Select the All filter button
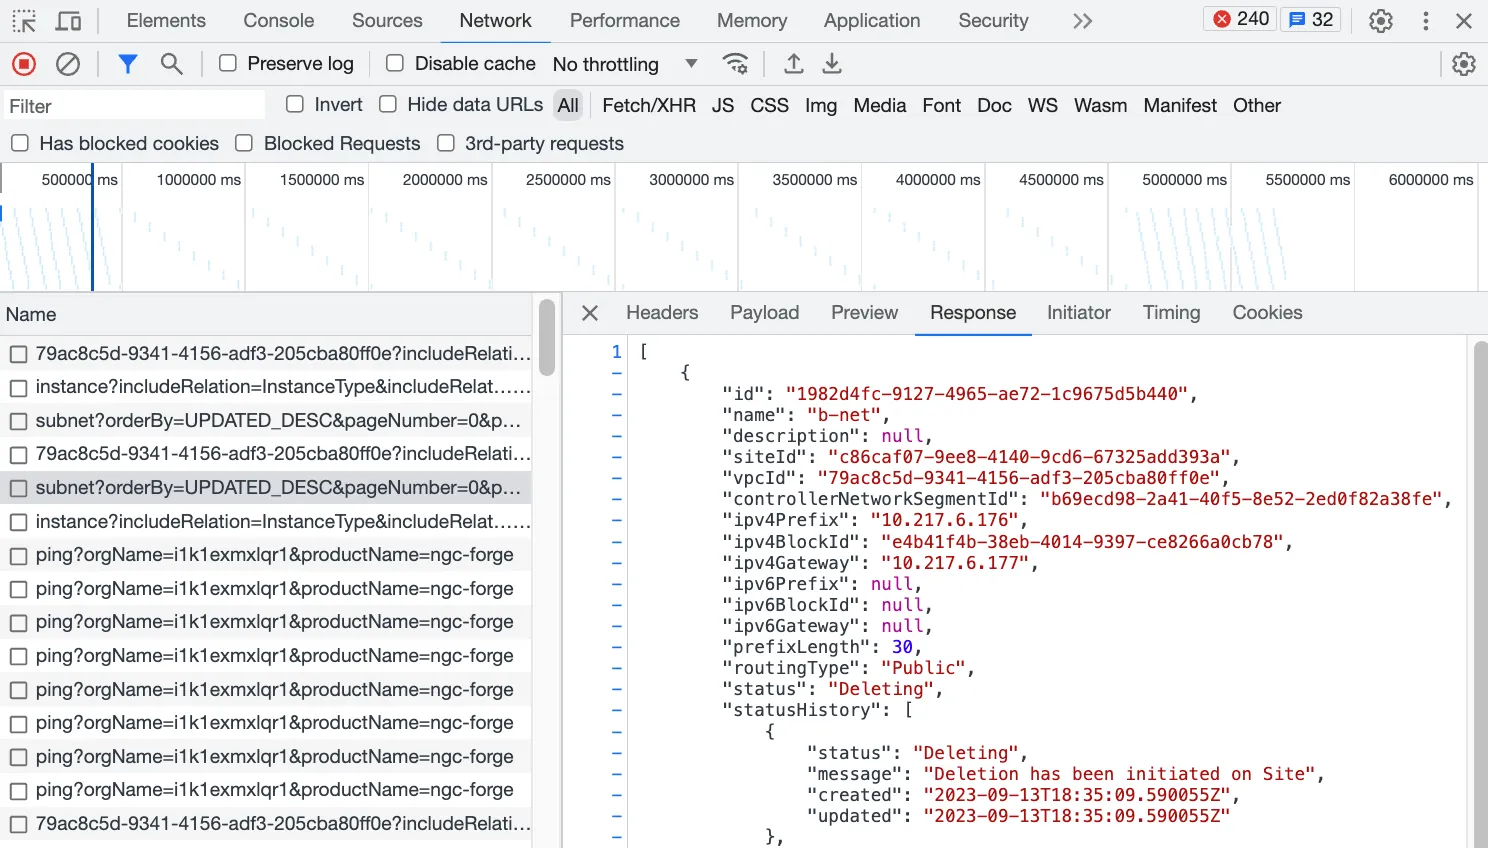This screenshot has width=1488, height=848. (568, 105)
